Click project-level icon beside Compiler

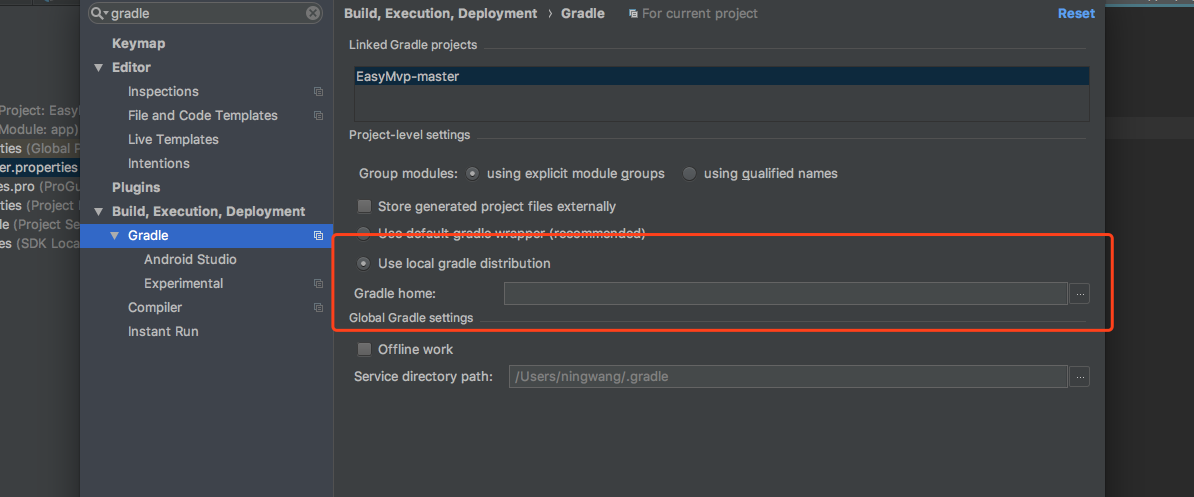[x=318, y=307]
